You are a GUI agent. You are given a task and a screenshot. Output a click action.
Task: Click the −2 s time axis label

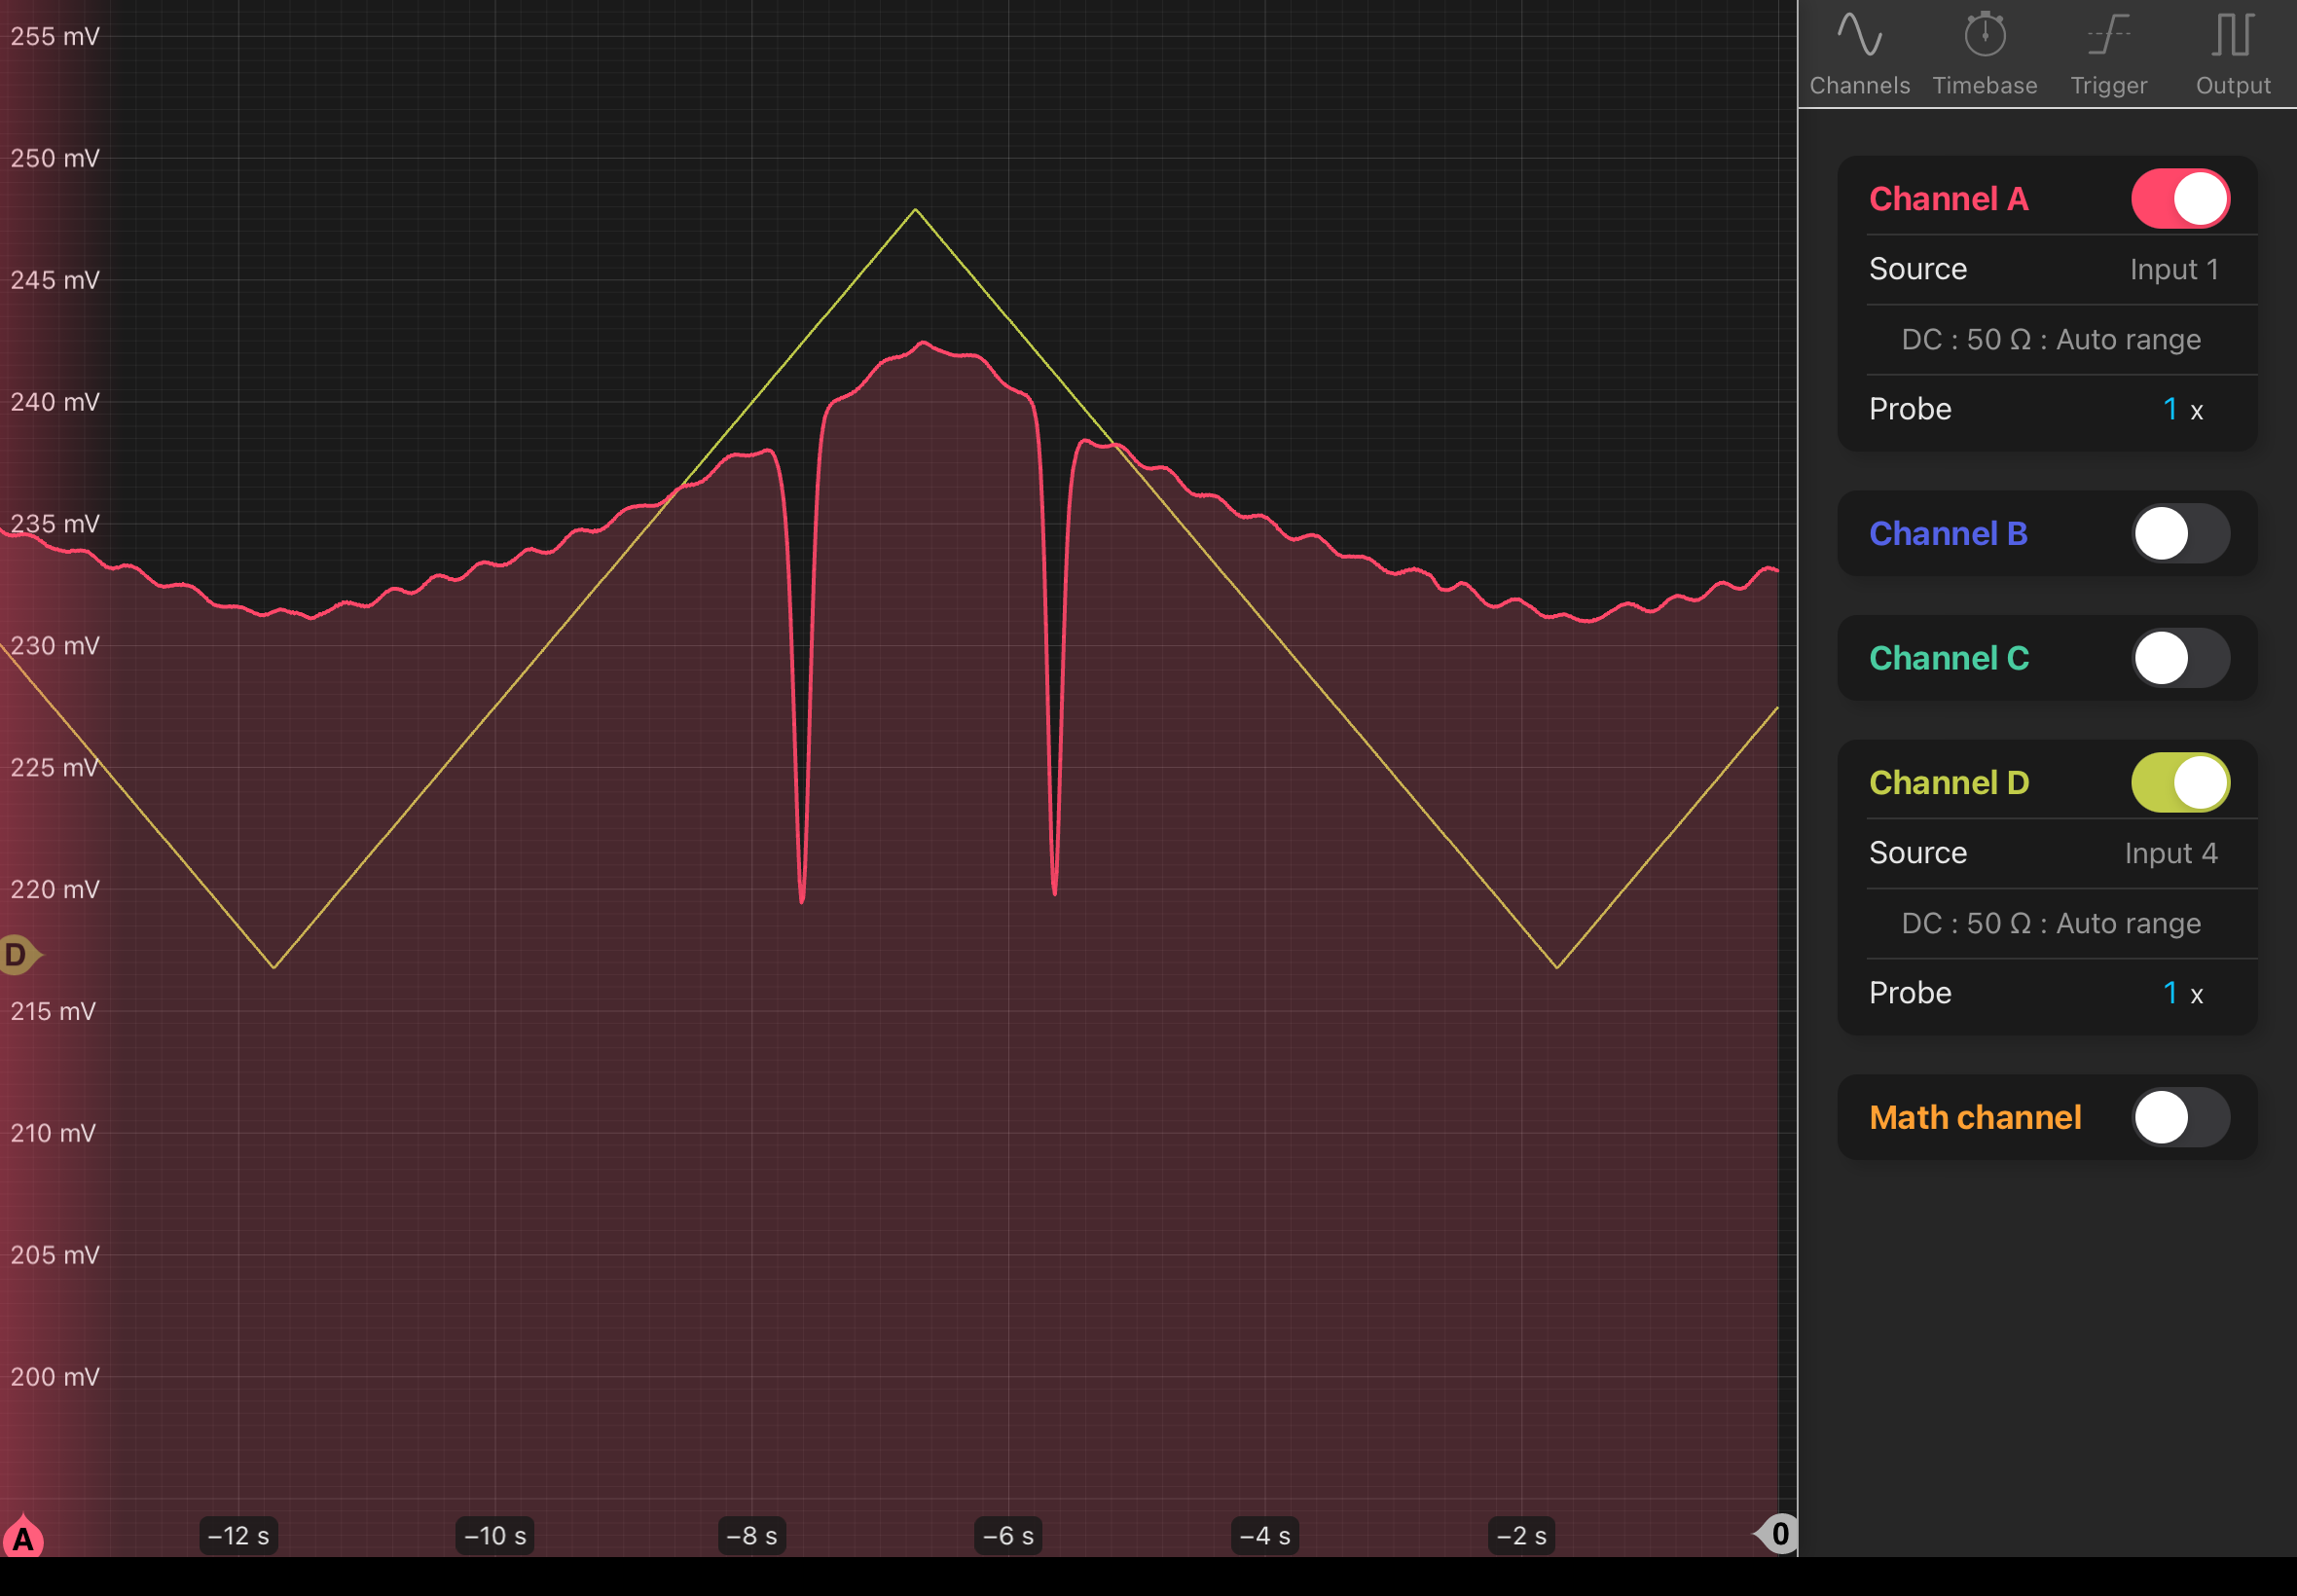[1522, 1536]
